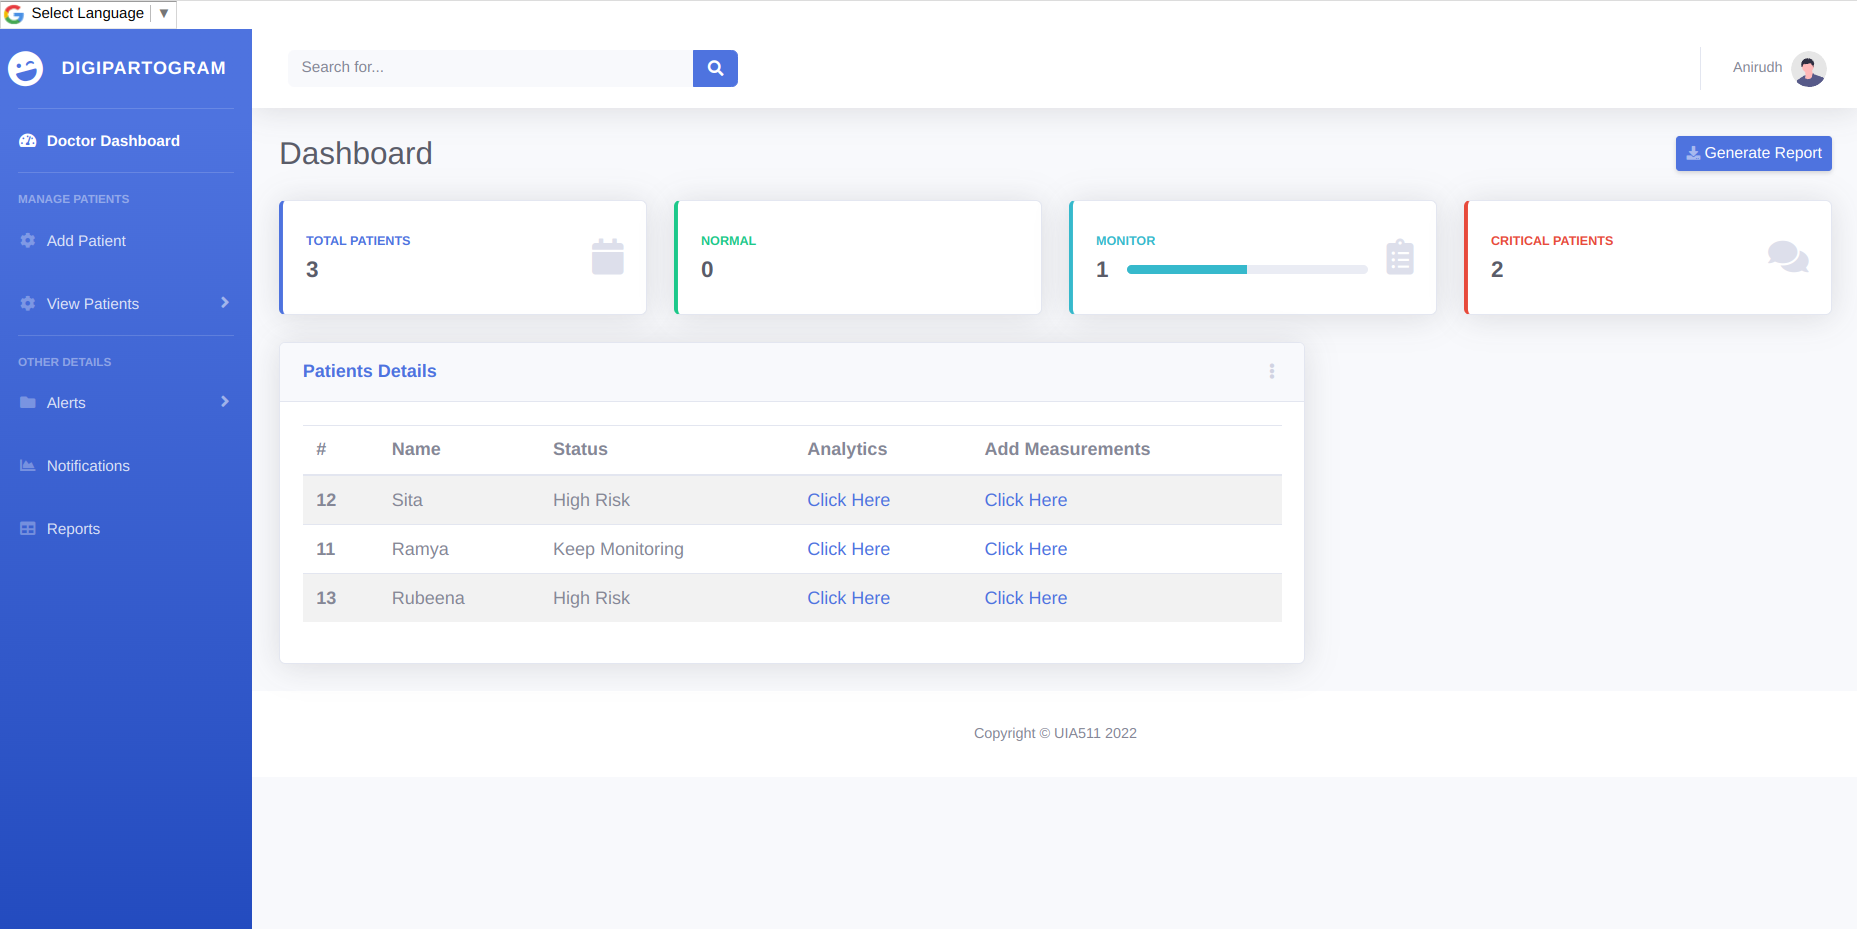
Task: Open the Select Language dropdown
Action: (x=87, y=13)
